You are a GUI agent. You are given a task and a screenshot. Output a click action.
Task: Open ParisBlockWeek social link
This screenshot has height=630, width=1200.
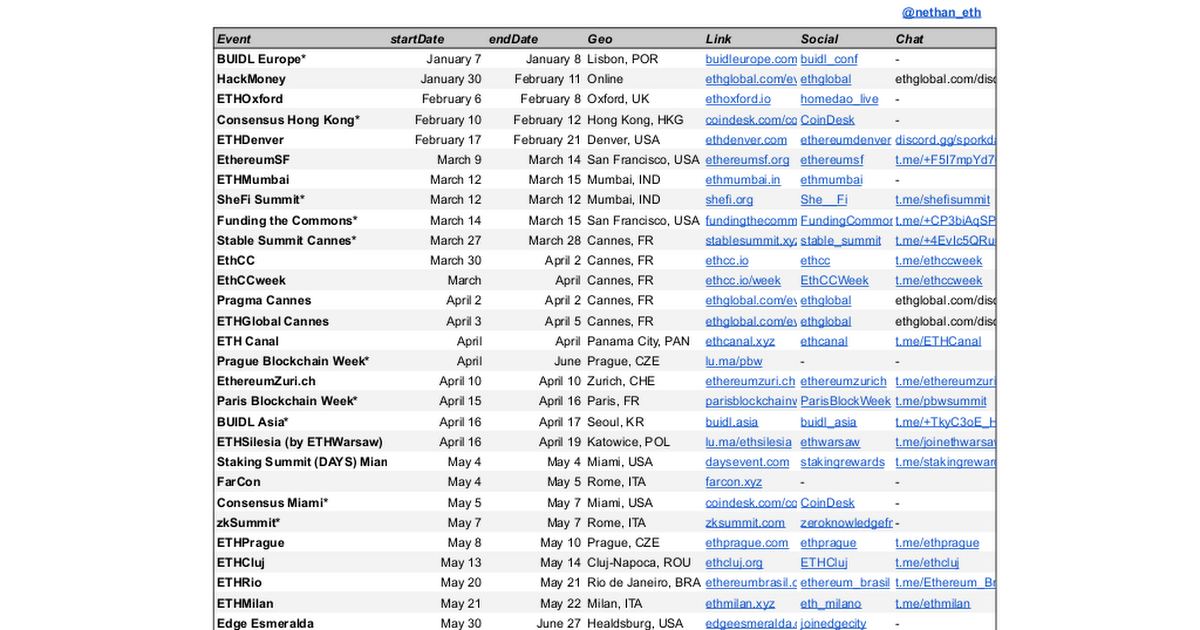click(845, 401)
